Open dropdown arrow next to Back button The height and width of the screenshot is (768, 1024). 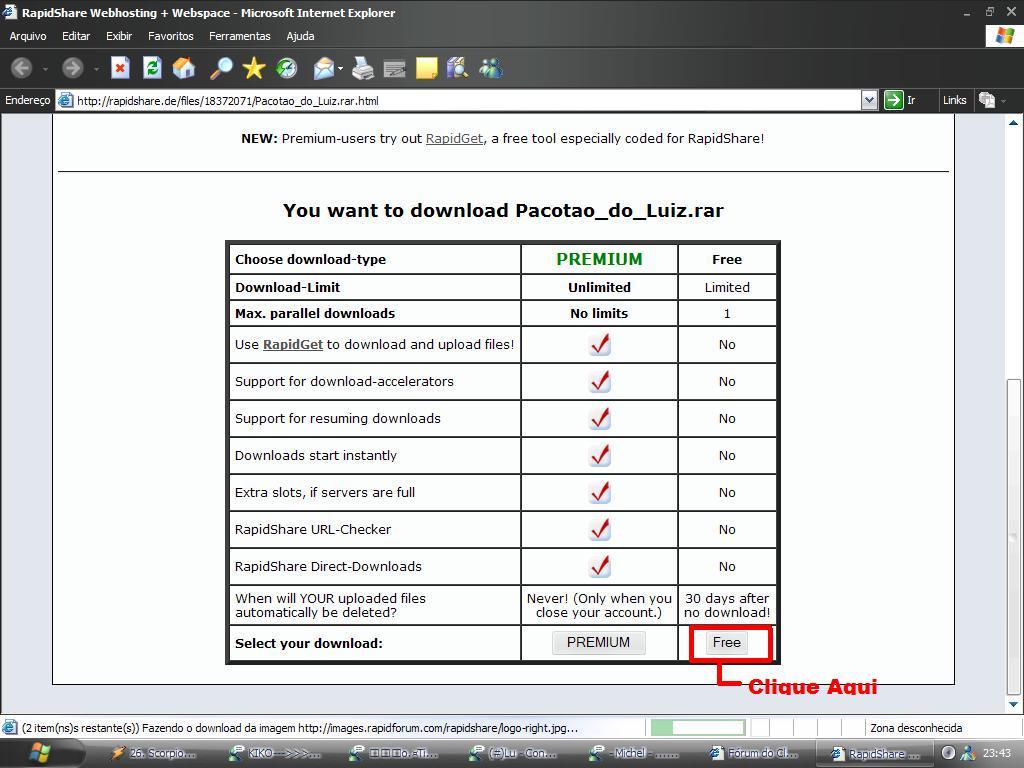click(x=44, y=69)
